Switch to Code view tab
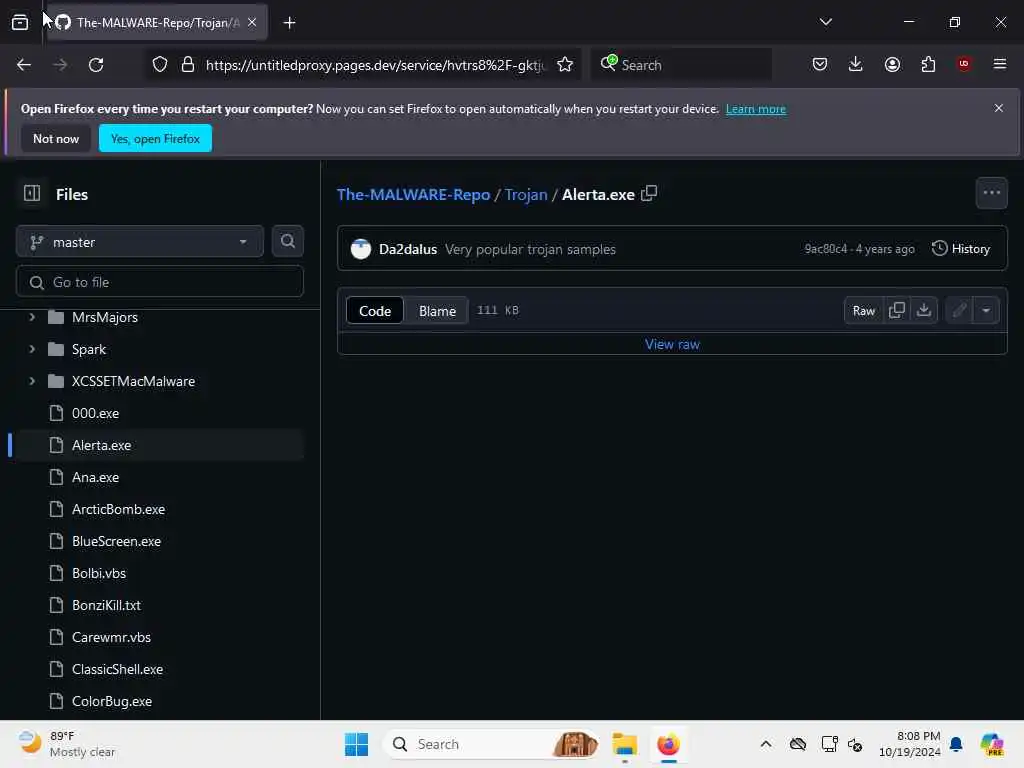Screen dimensions: 1024x768 point(375,311)
